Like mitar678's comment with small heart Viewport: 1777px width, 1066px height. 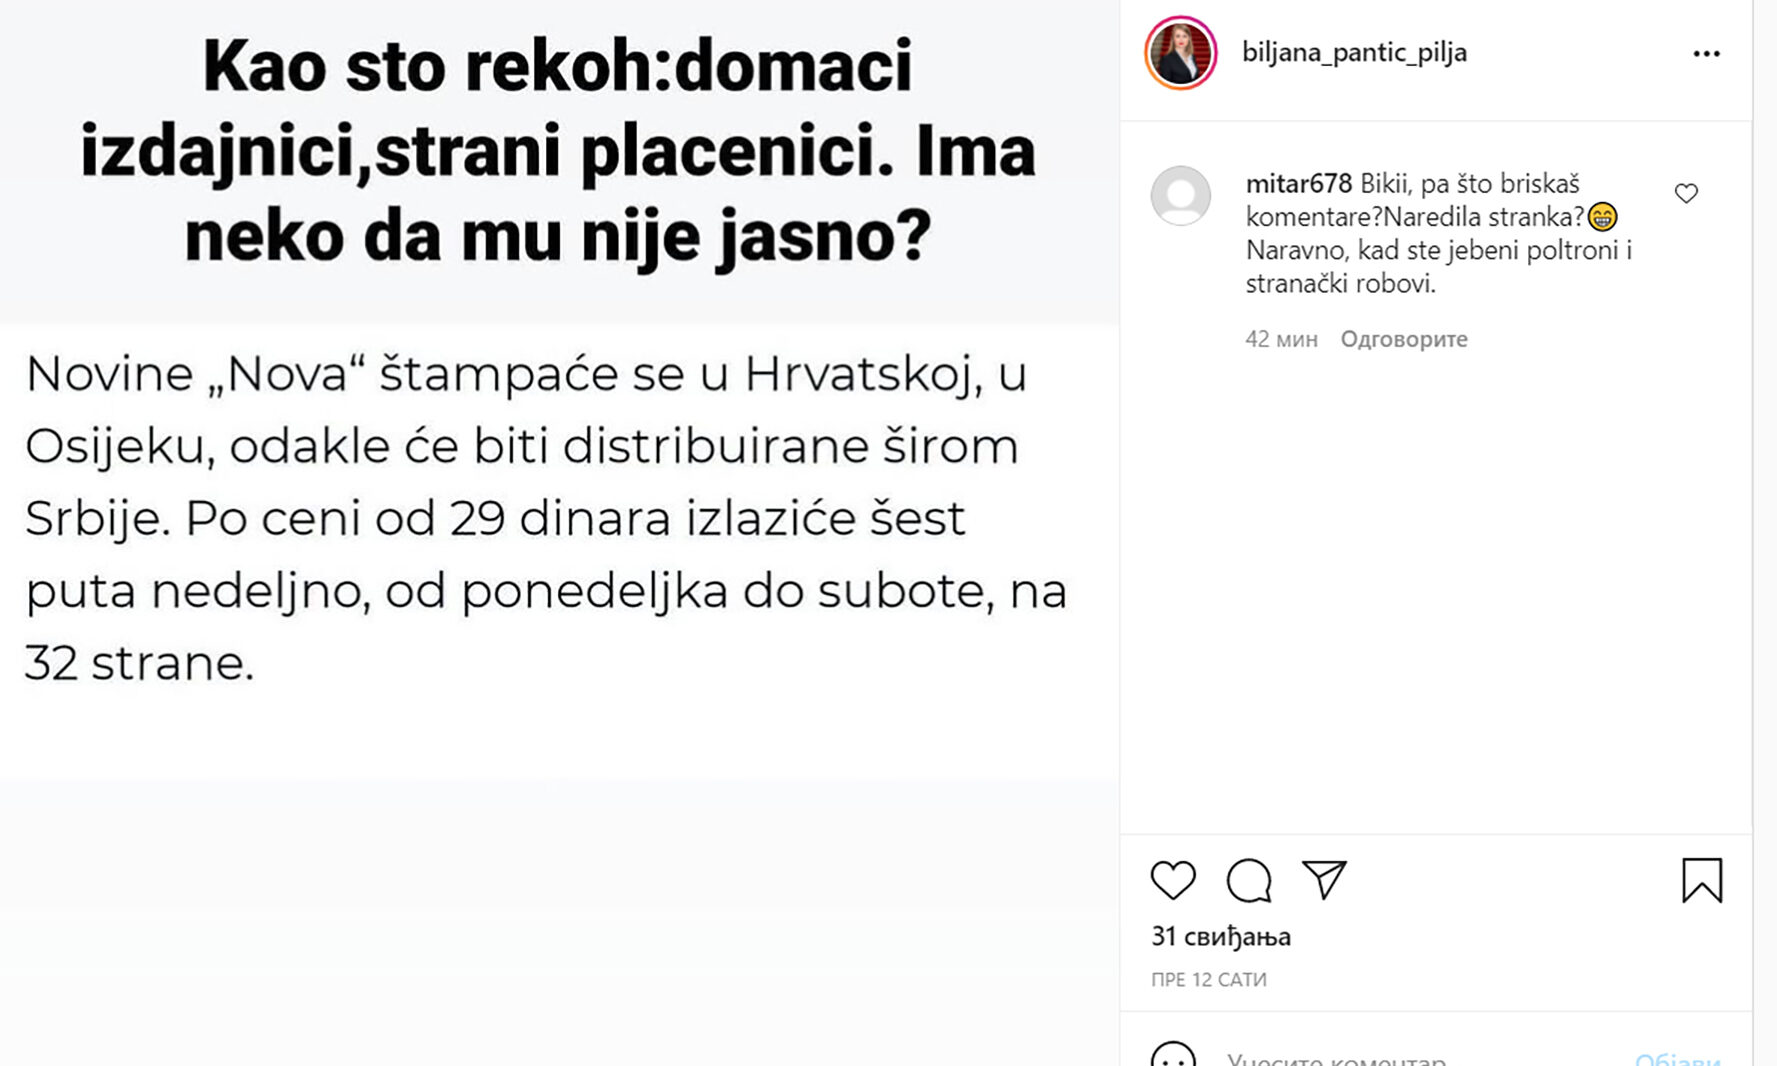[1686, 193]
